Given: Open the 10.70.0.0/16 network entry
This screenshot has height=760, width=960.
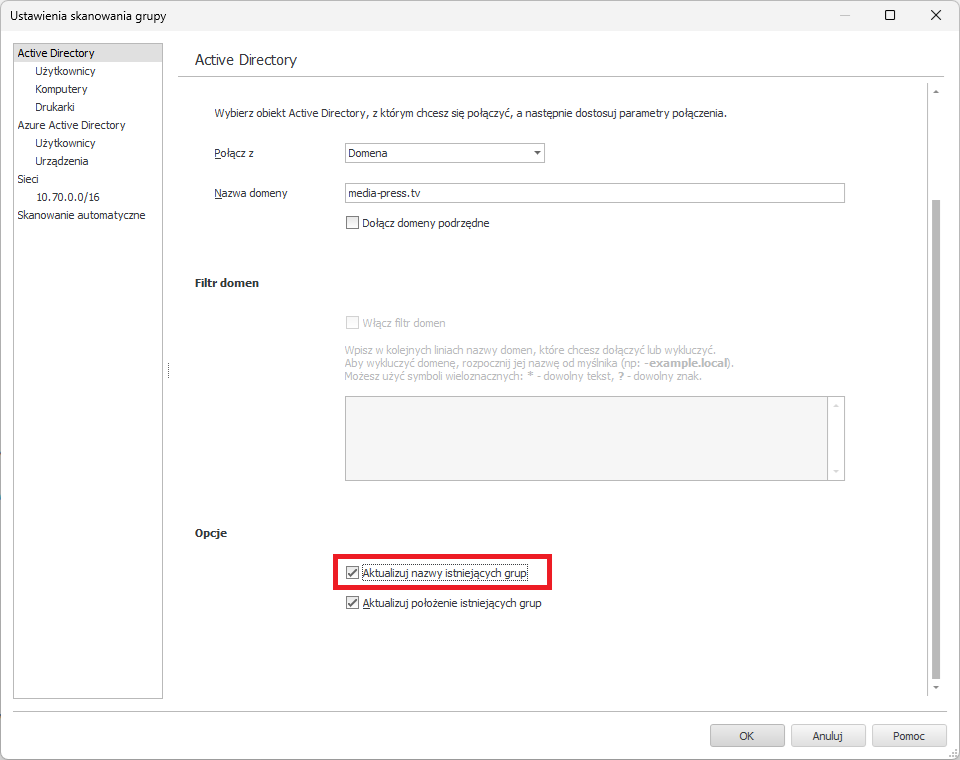Looking at the screenshot, I should tap(67, 197).
